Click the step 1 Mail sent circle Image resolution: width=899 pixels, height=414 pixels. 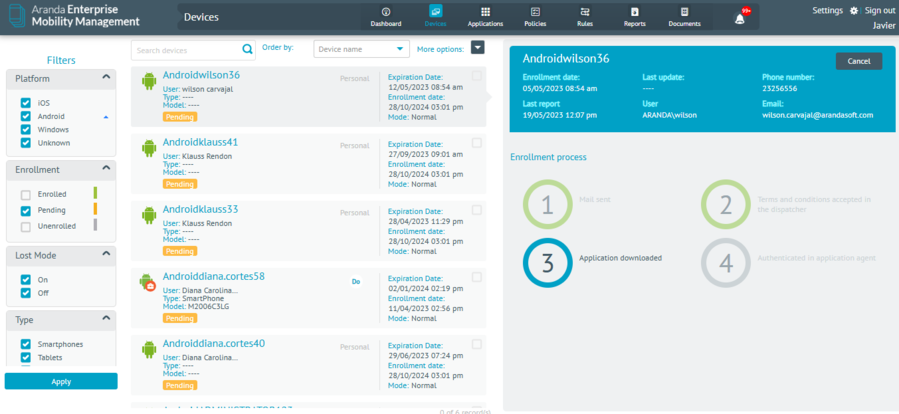click(548, 205)
